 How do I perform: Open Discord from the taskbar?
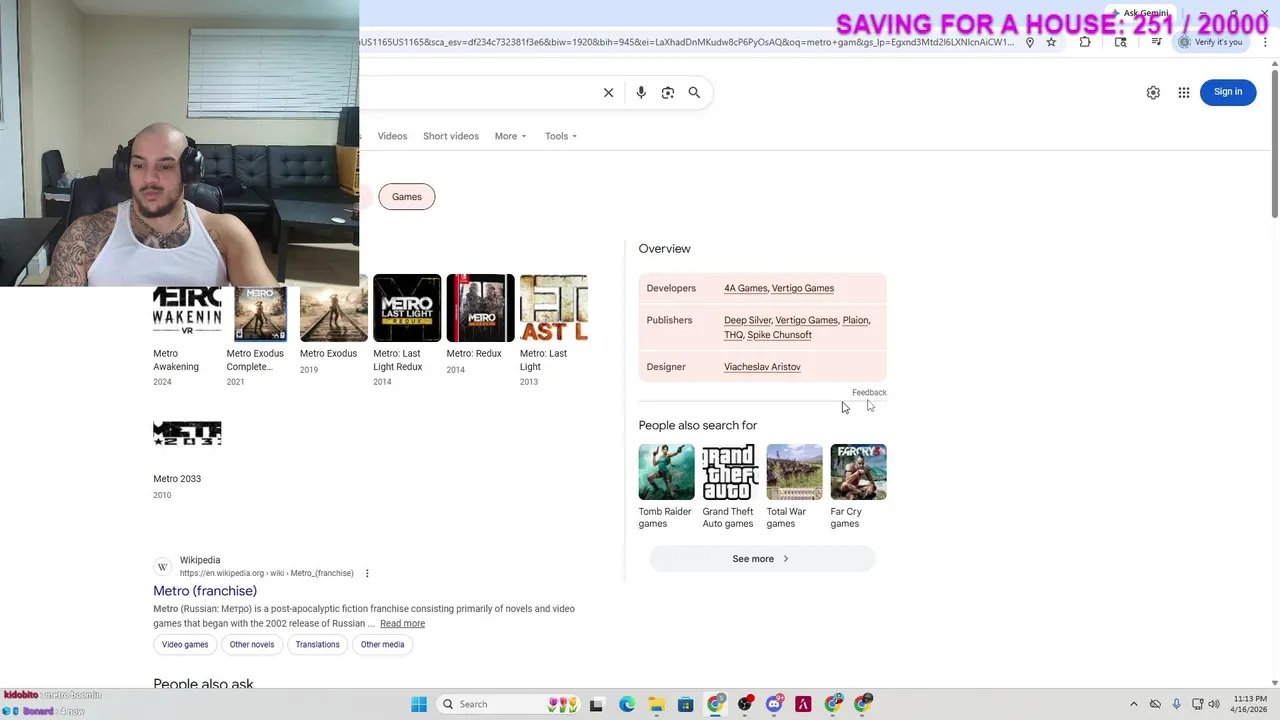(x=774, y=704)
